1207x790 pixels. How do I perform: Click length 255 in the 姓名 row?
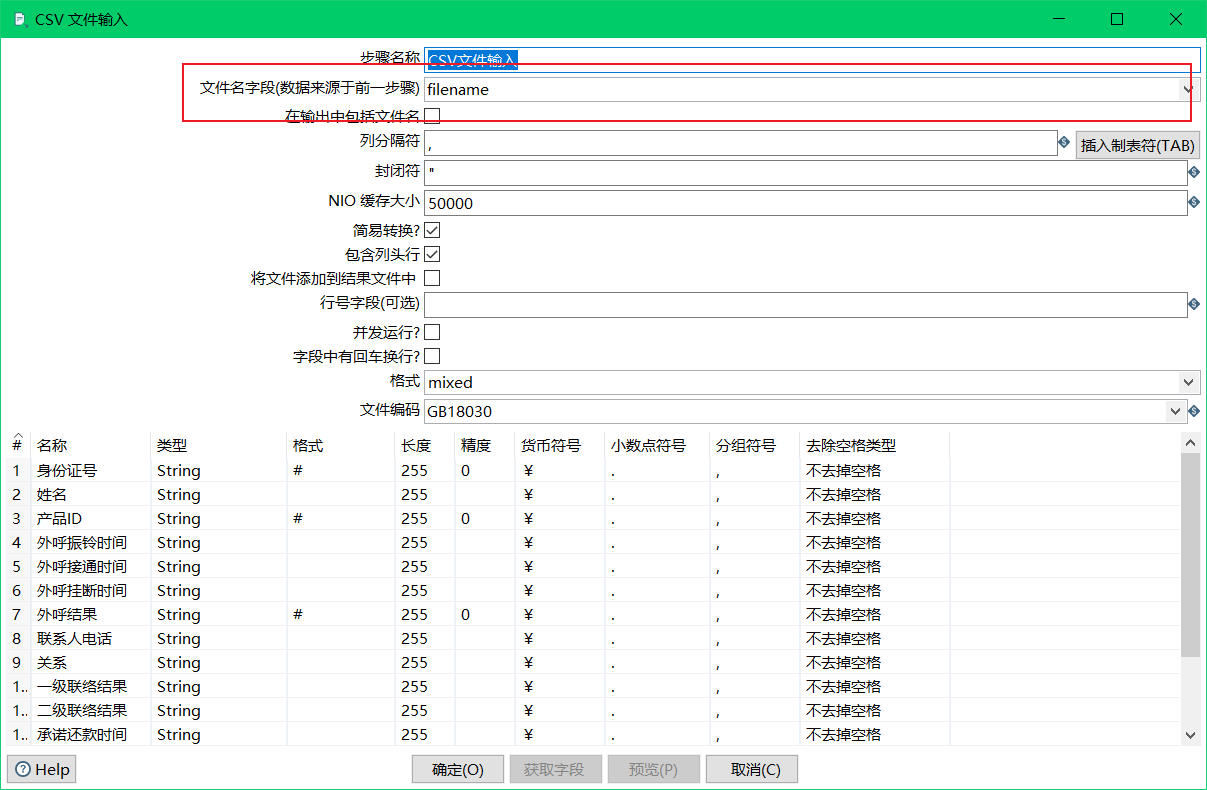(425, 494)
